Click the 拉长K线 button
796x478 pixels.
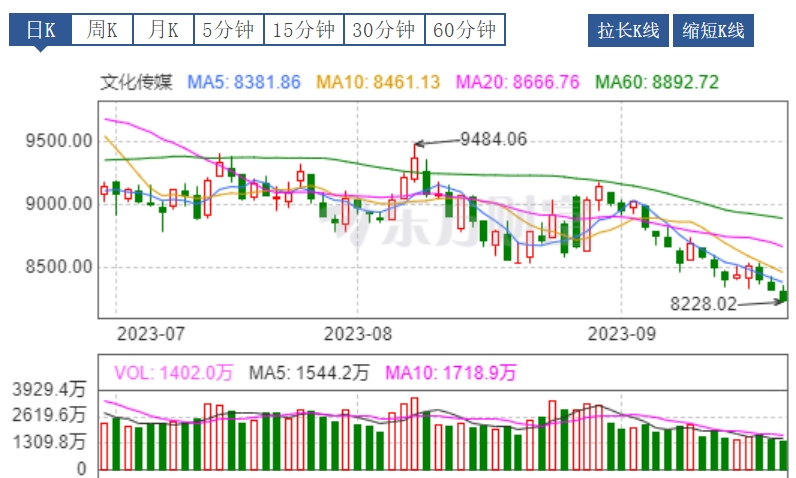point(627,30)
